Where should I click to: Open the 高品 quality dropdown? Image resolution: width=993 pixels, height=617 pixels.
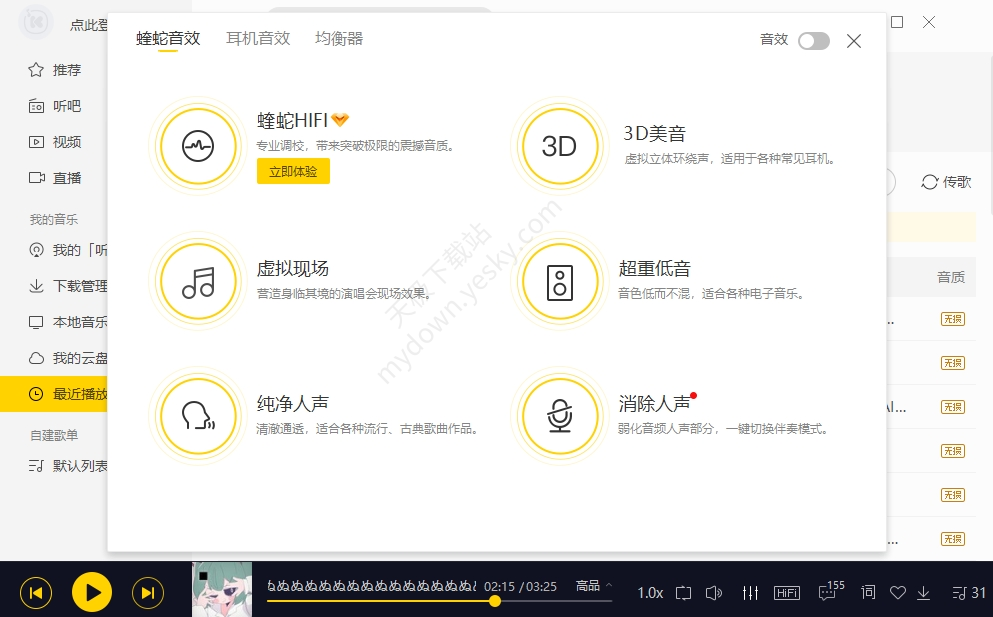(593, 586)
